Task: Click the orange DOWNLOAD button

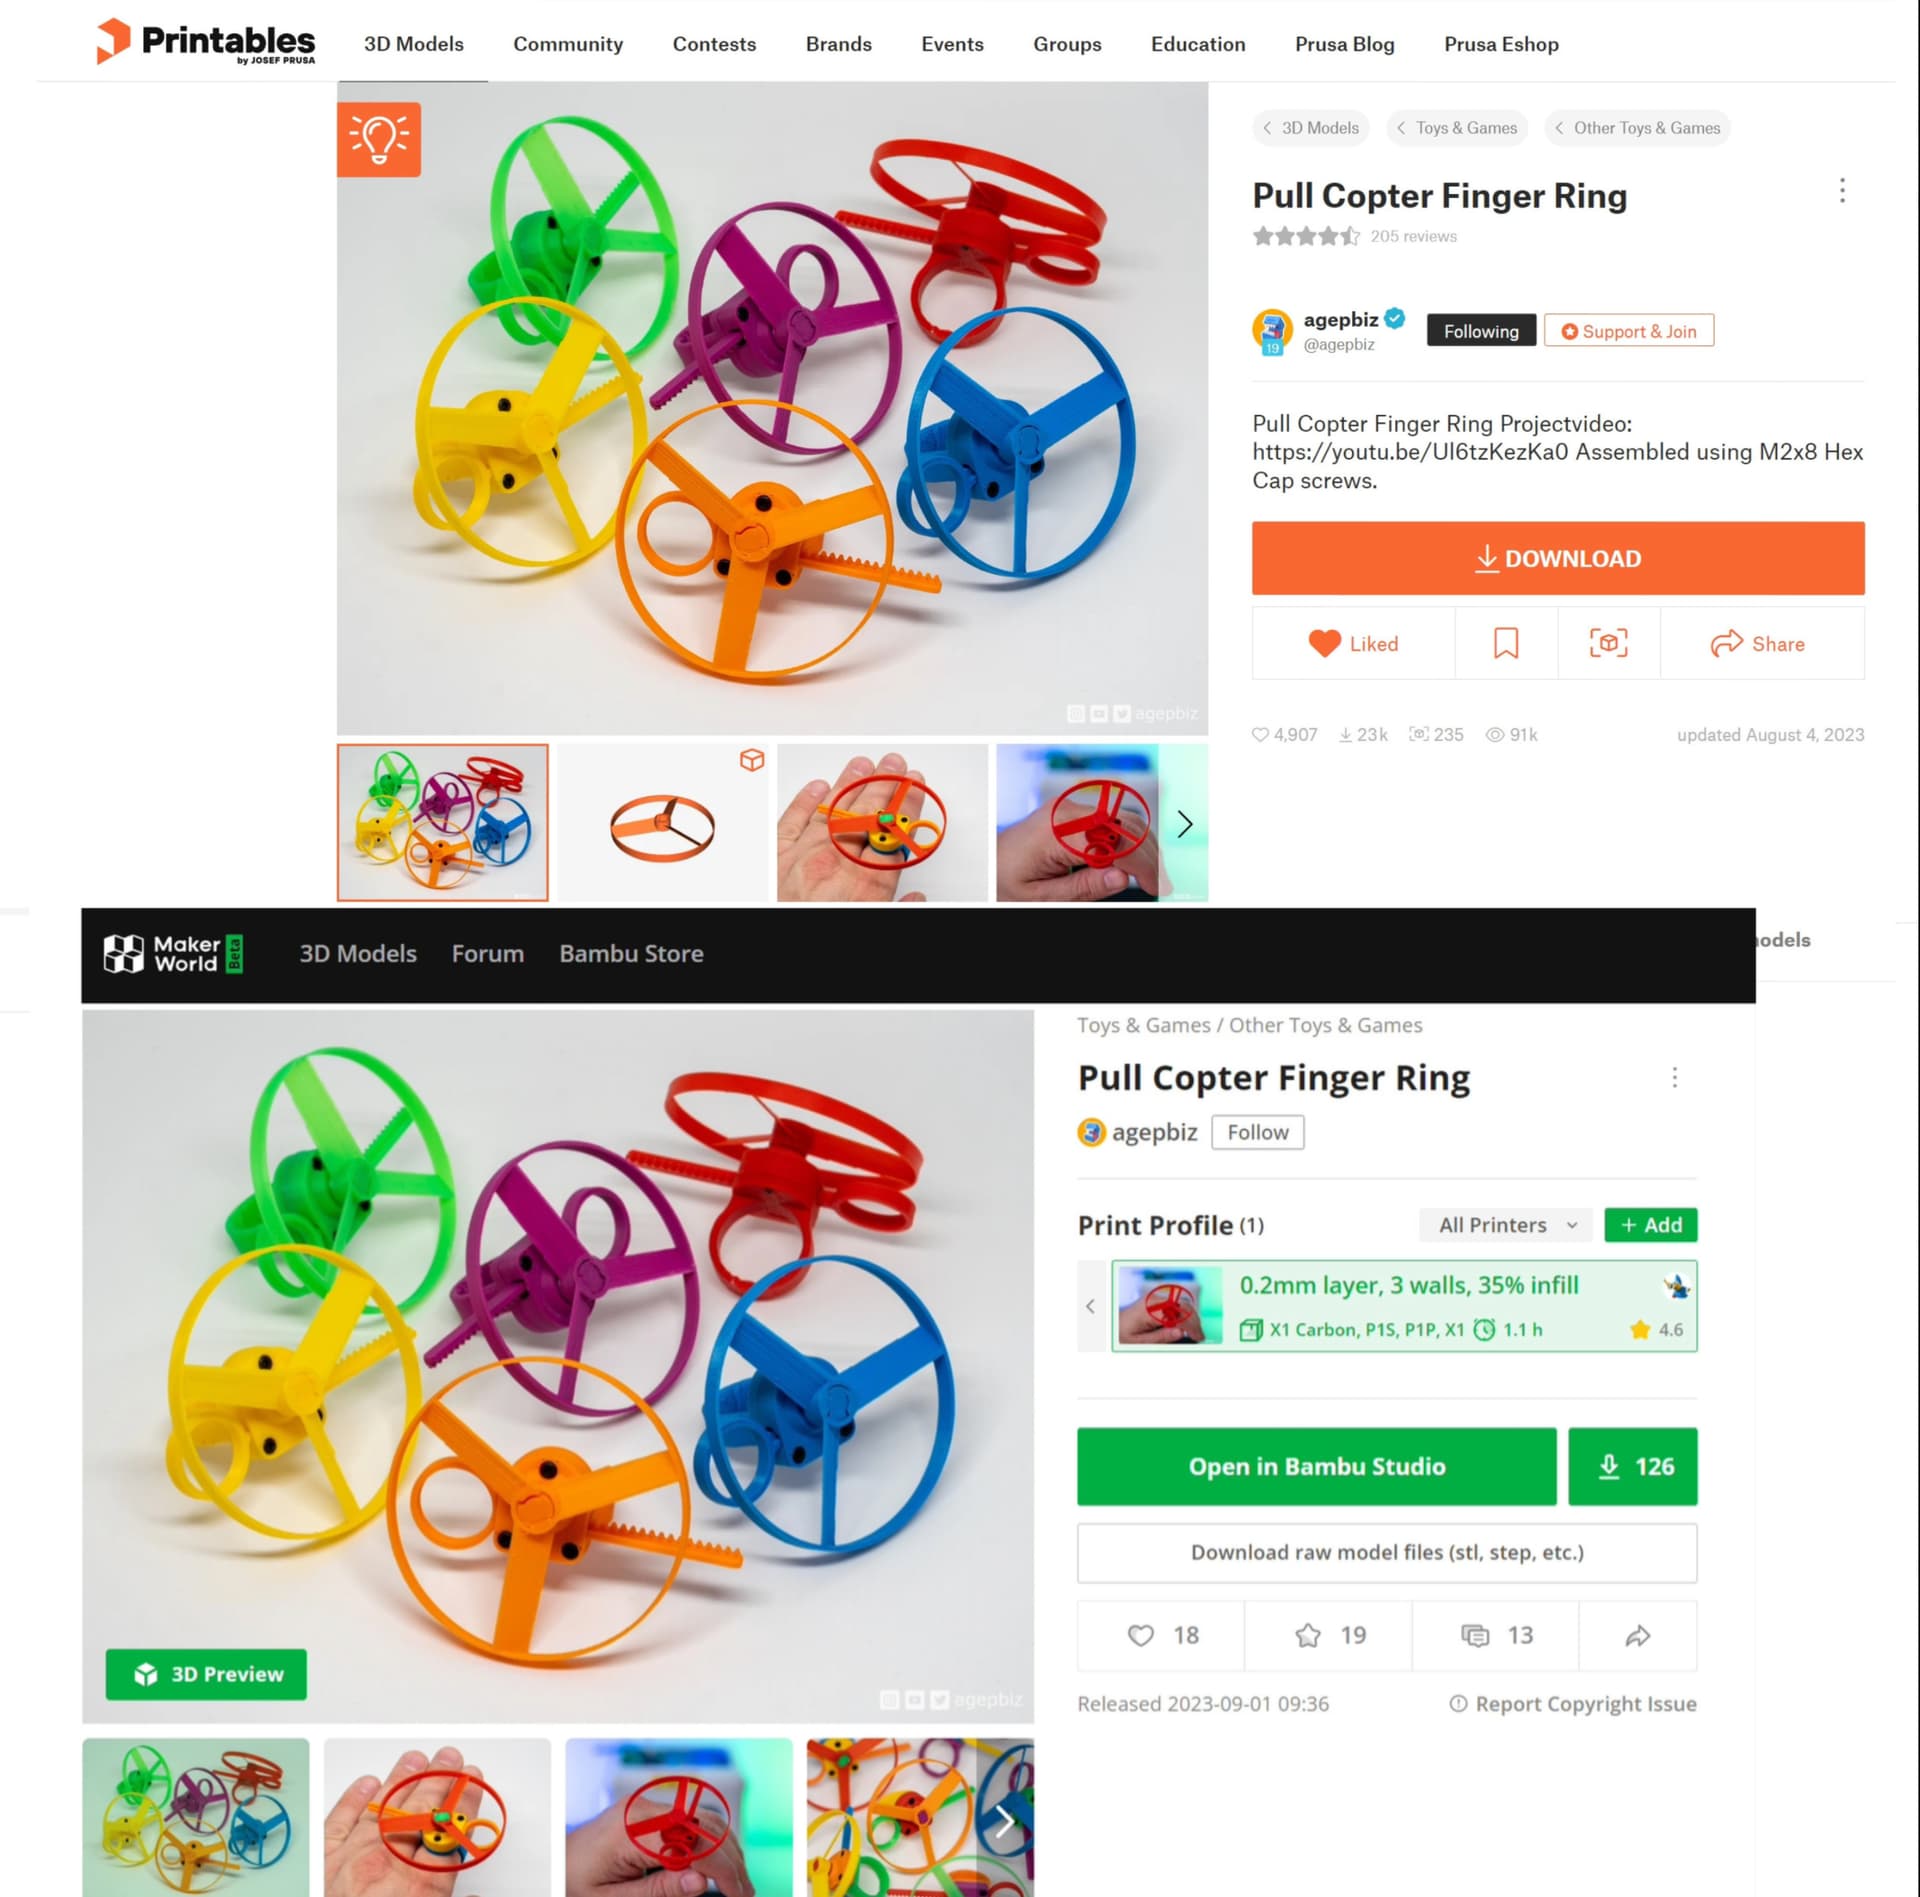Action: pos(1557,558)
